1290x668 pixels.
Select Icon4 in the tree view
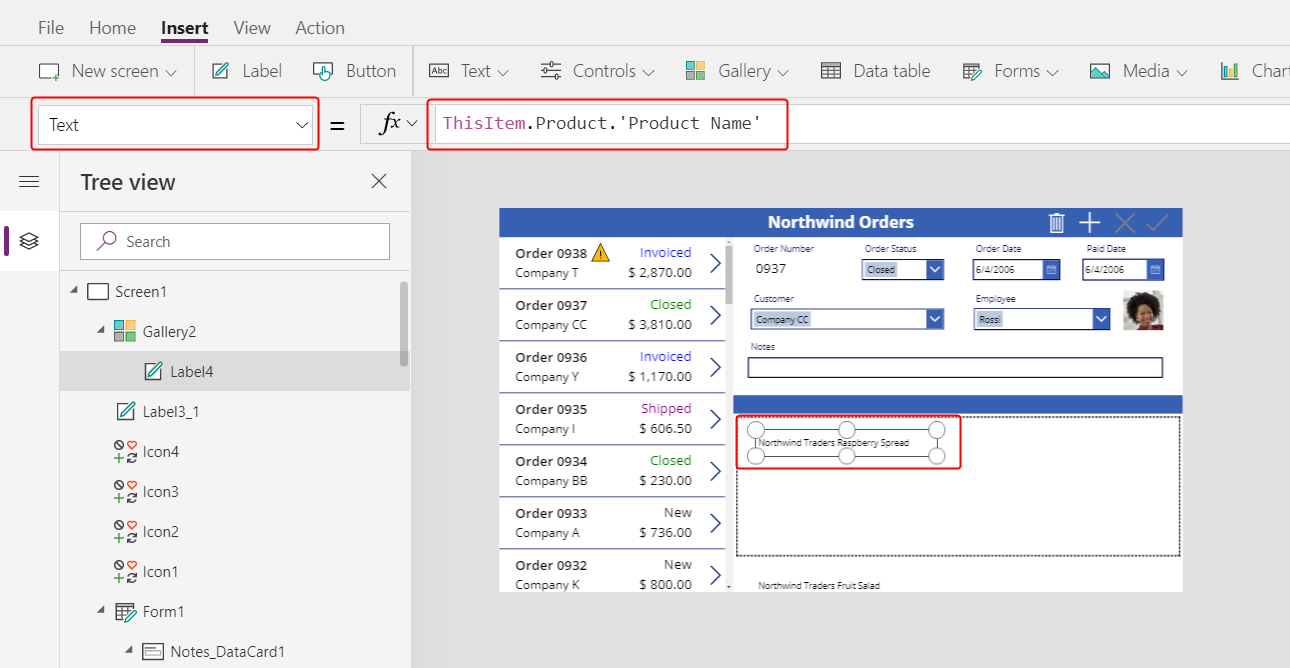(x=160, y=451)
